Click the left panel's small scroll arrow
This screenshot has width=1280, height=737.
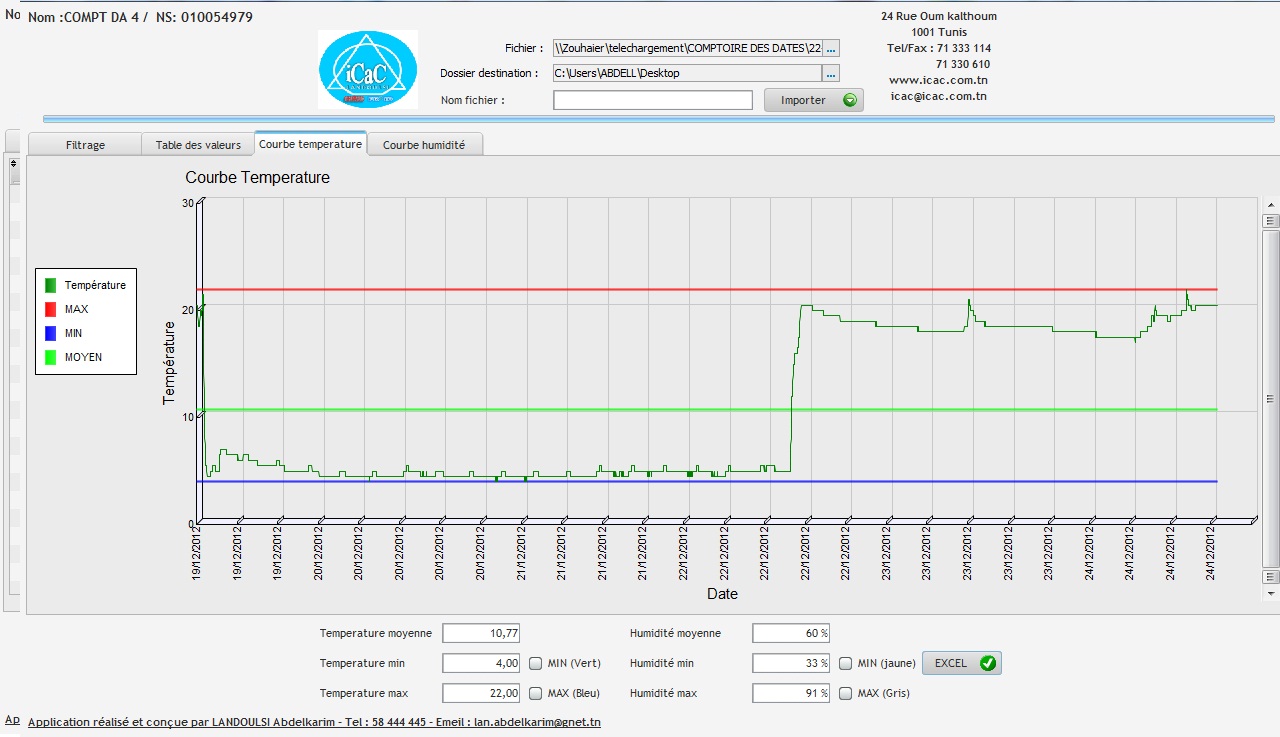(14, 163)
